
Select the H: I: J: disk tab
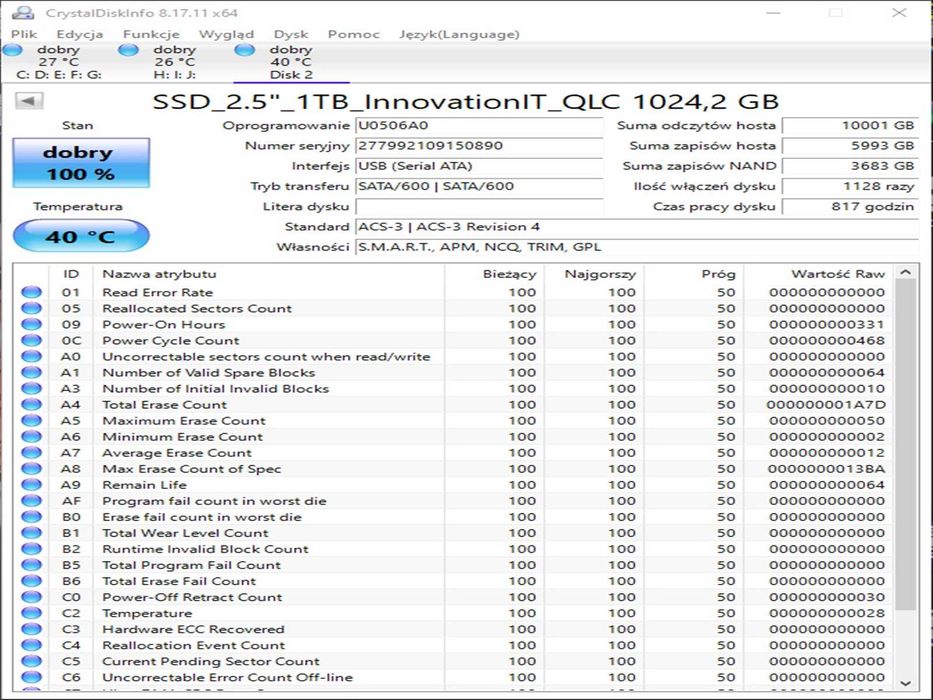[x=174, y=62]
